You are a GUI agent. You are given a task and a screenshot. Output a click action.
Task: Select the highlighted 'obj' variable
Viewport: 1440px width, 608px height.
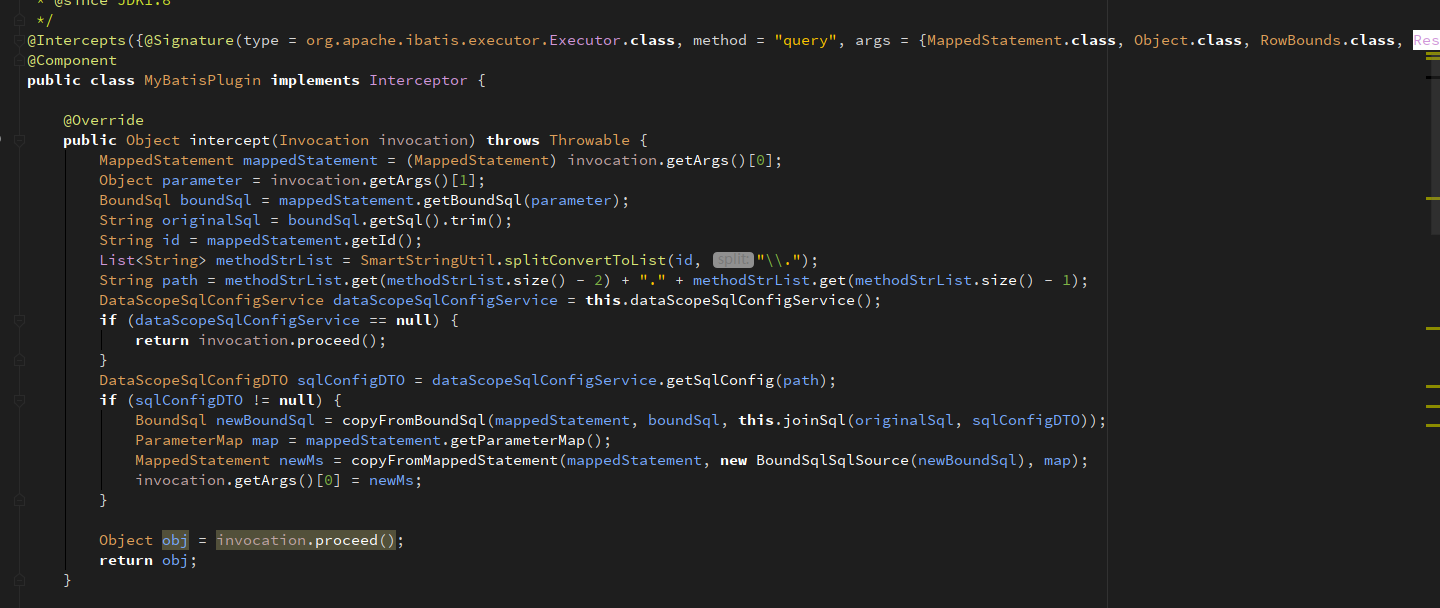[x=174, y=540]
